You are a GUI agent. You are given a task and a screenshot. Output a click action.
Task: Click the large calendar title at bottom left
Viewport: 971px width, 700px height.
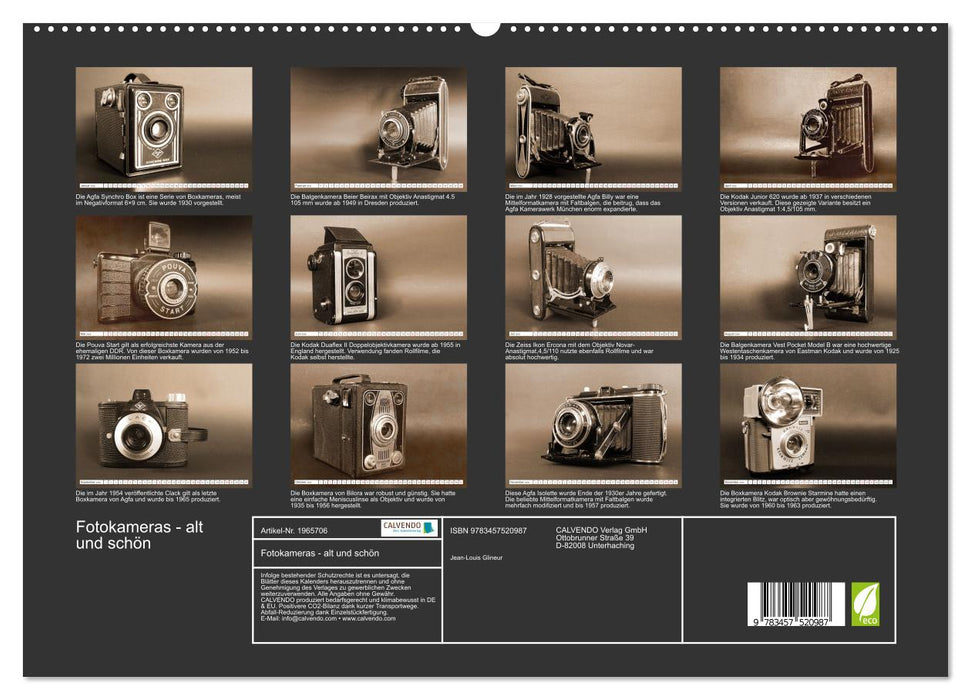(x=139, y=535)
